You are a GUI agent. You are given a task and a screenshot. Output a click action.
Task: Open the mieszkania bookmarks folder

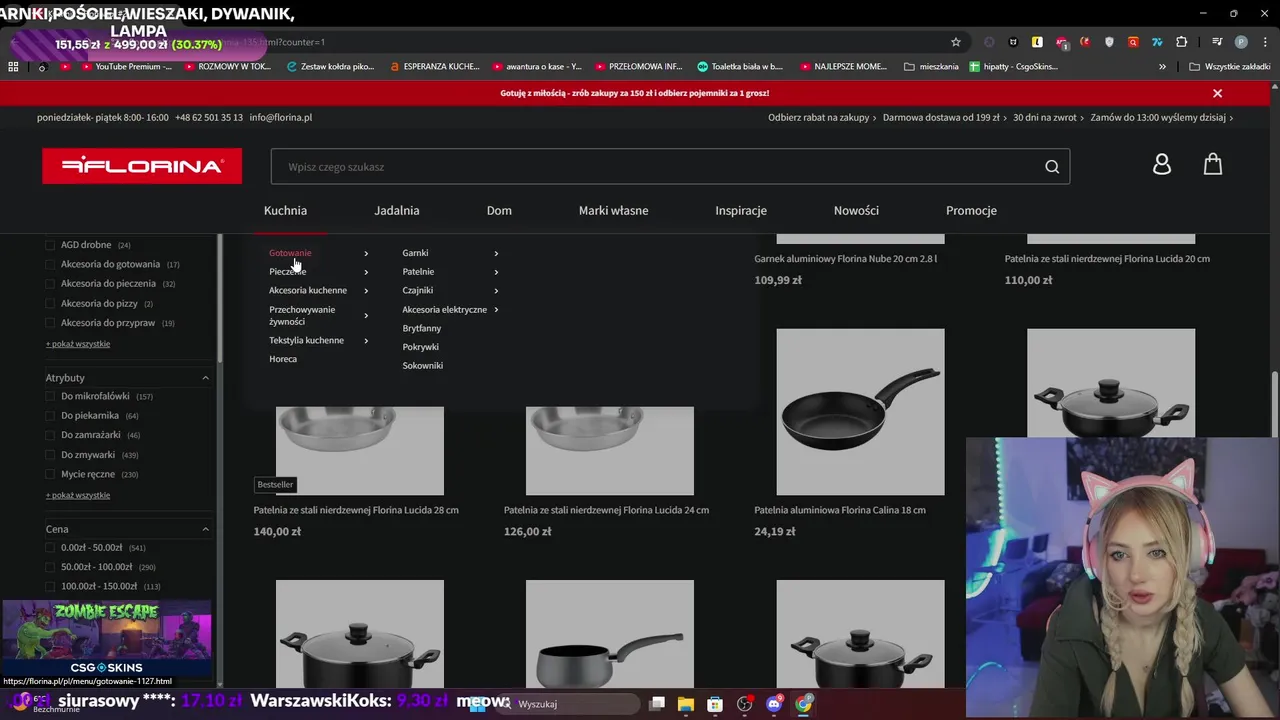[931, 67]
